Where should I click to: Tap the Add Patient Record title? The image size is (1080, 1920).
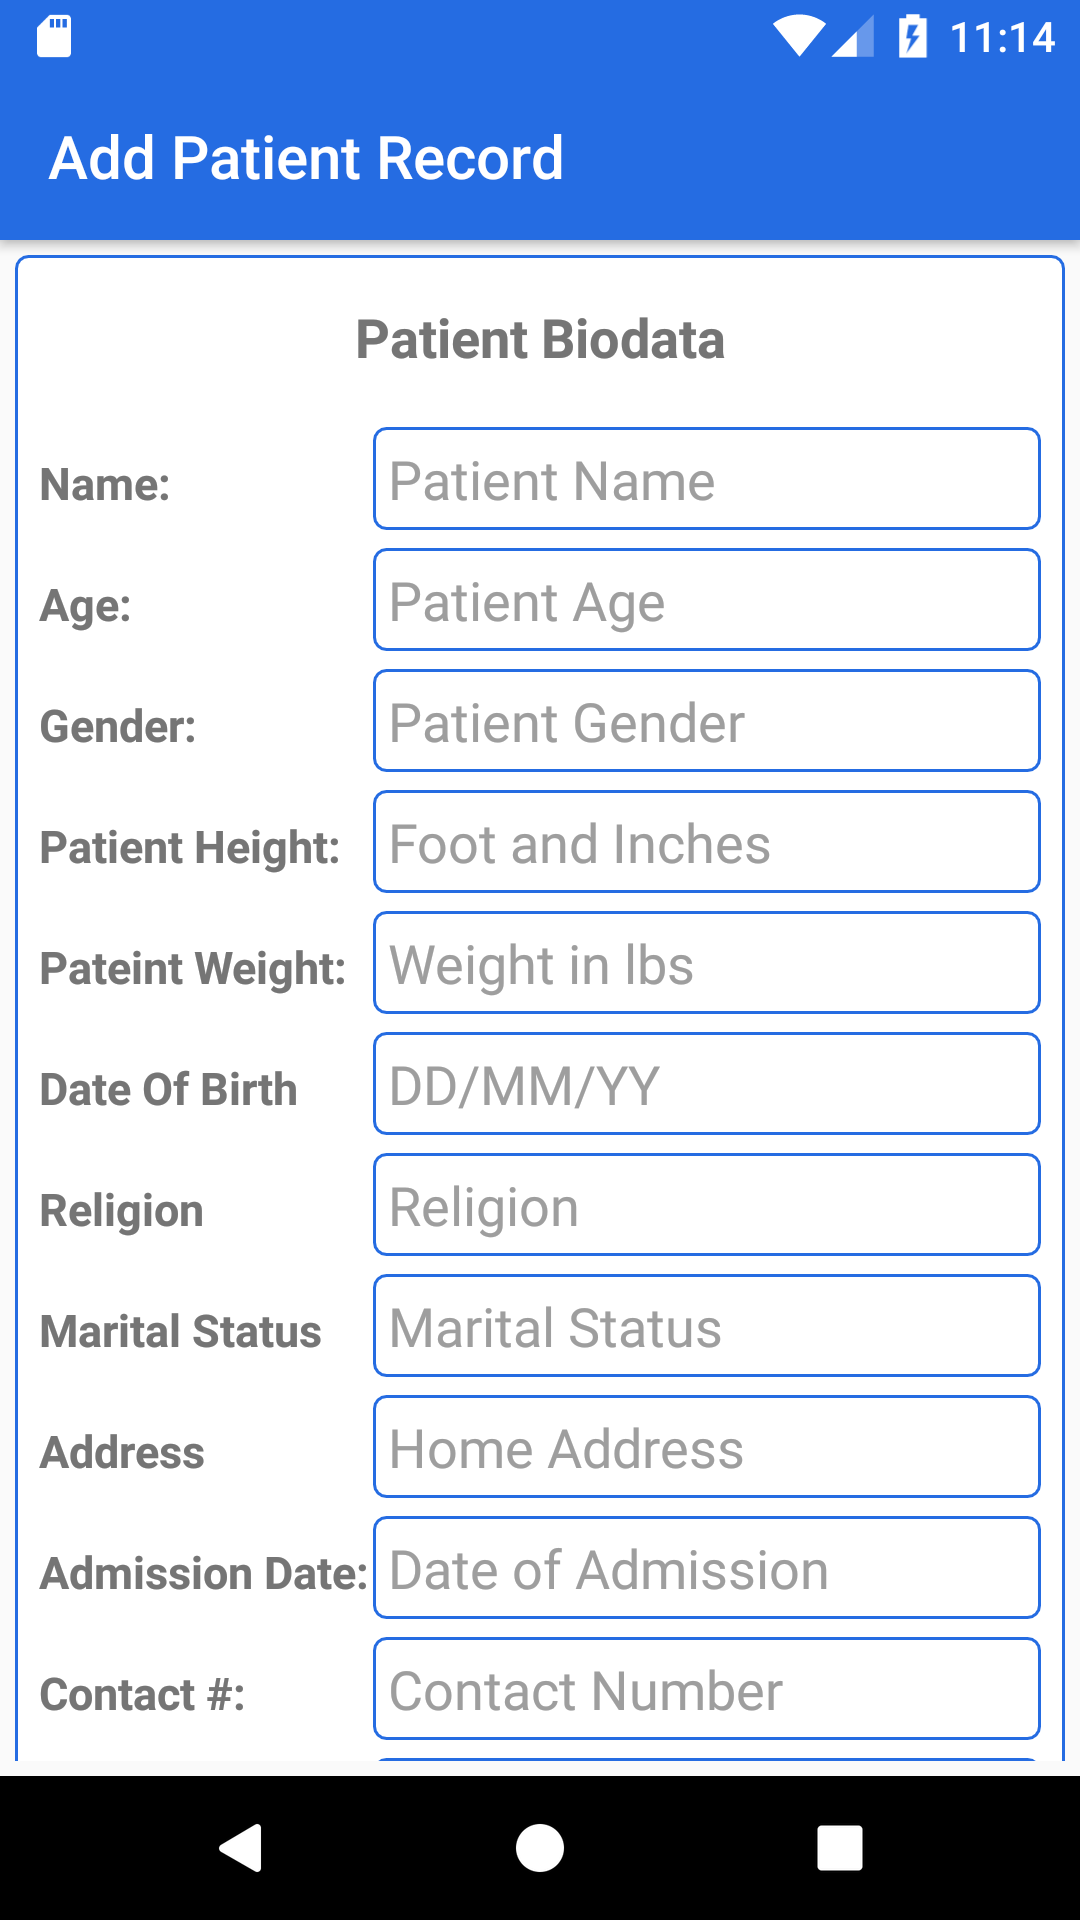click(306, 159)
